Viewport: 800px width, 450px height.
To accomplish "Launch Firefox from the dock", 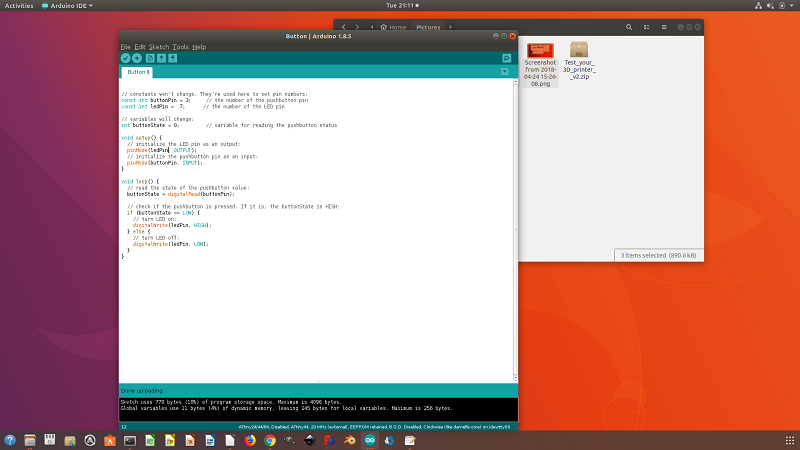I will [x=249, y=440].
